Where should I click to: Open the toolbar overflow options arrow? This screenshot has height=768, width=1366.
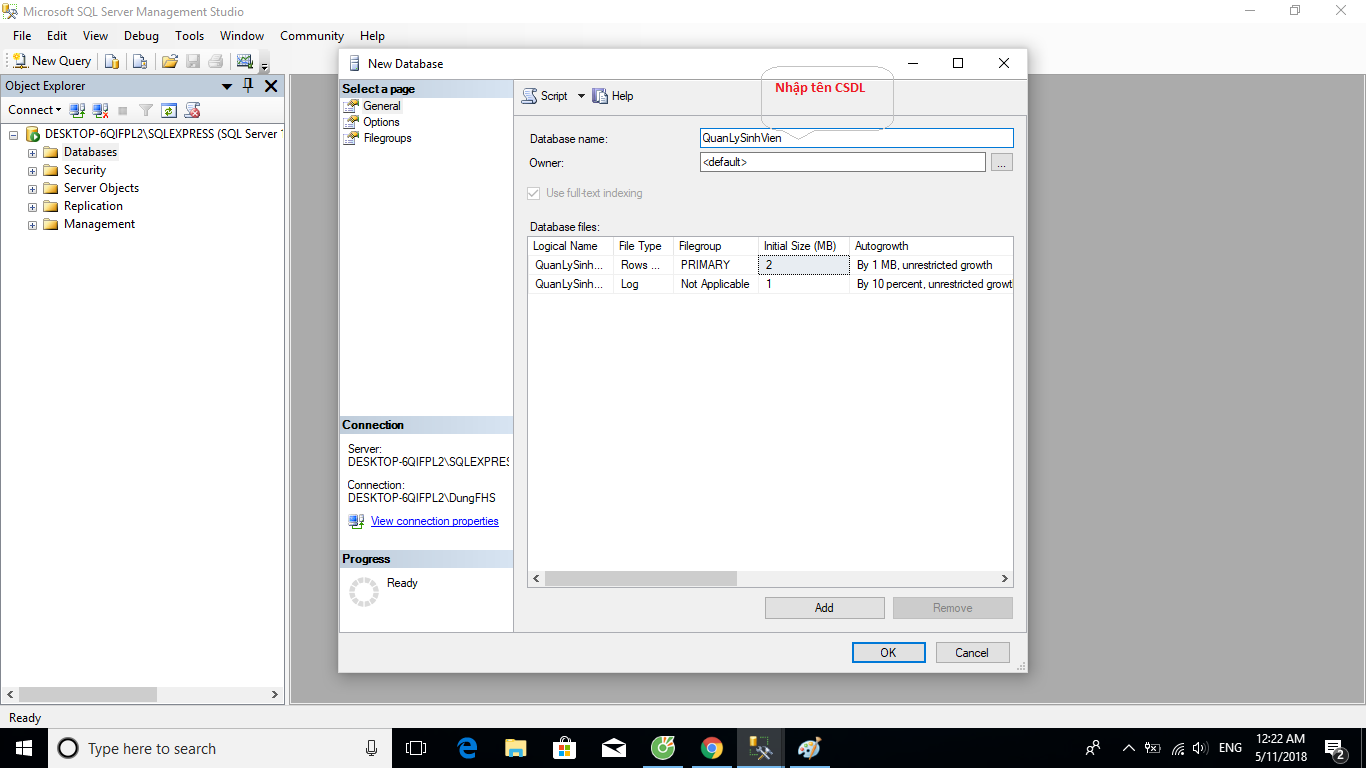(264, 65)
